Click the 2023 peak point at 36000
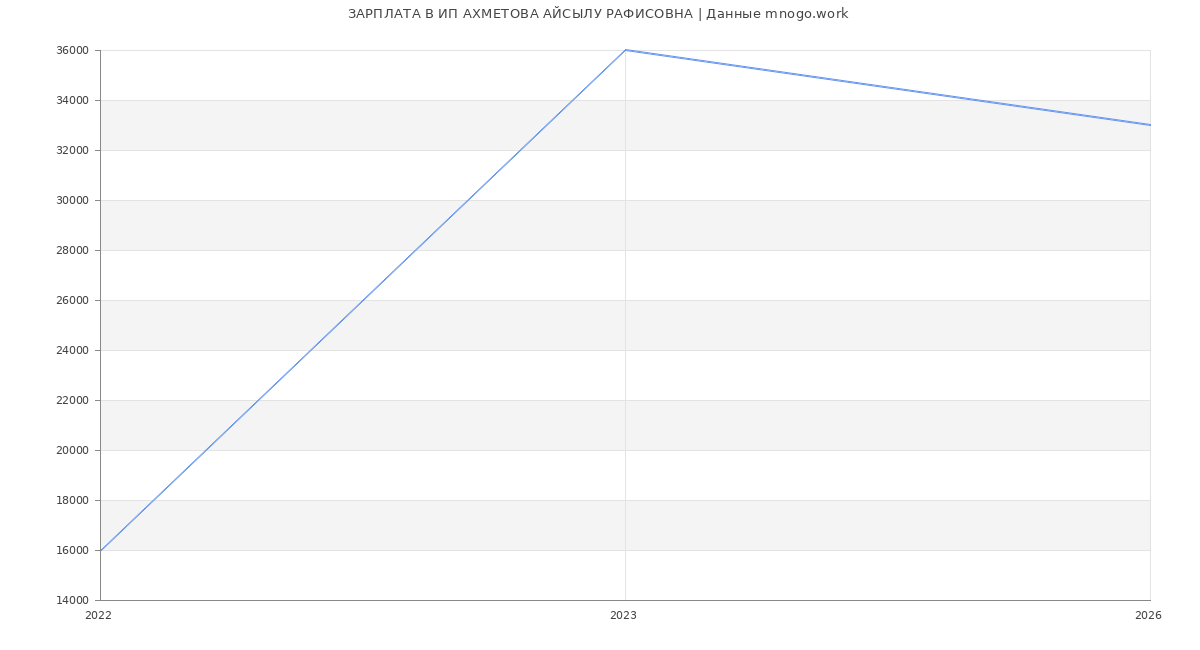Image resolution: width=1200 pixels, height=650 pixels. 625,50
